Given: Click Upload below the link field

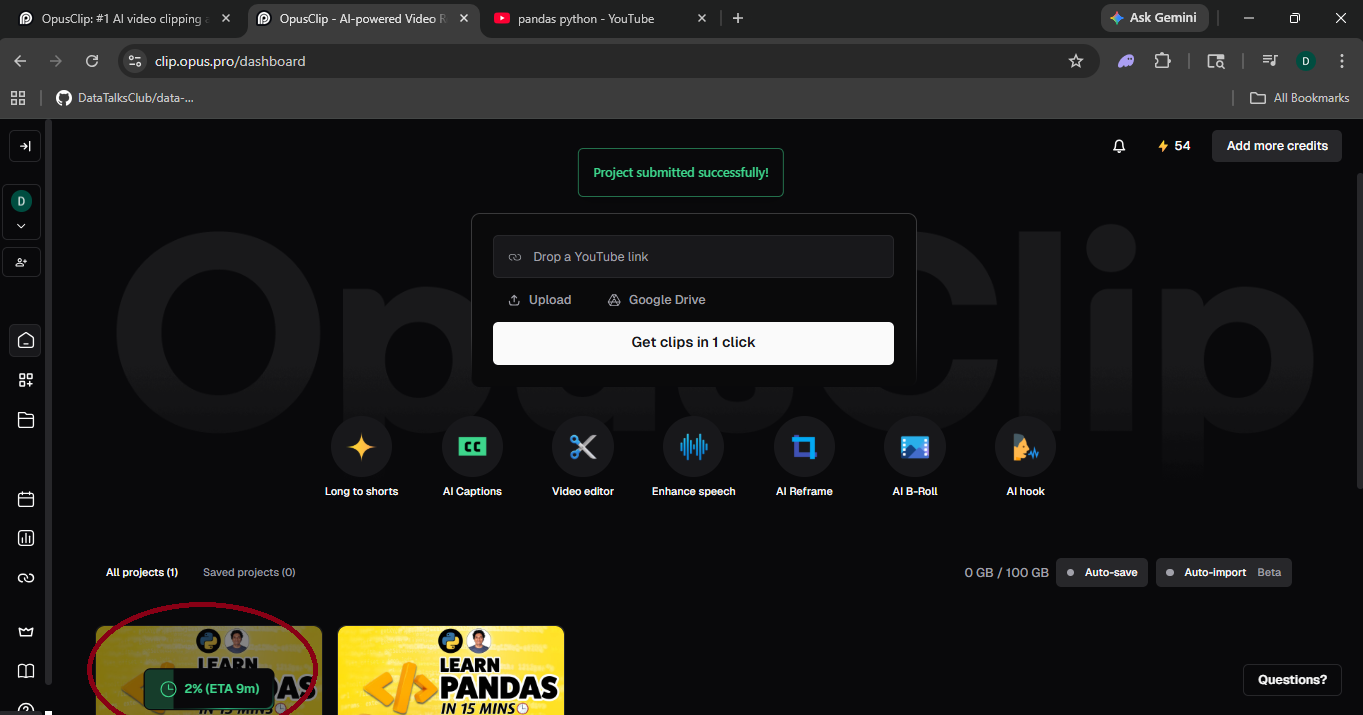Looking at the screenshot, I should click(540, 300).
